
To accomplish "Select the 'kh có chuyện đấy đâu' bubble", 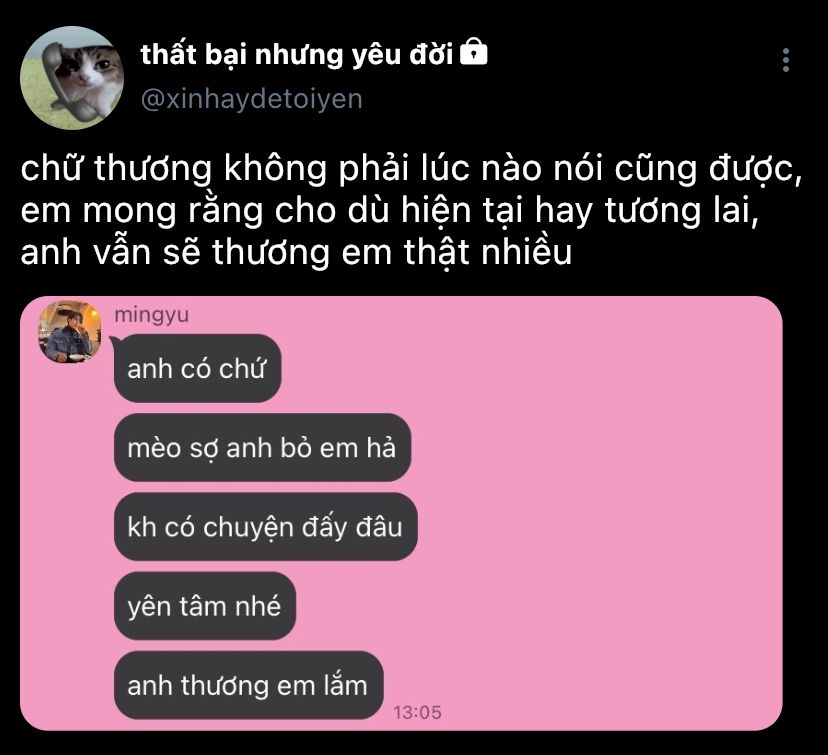I will tap(266, 527).
